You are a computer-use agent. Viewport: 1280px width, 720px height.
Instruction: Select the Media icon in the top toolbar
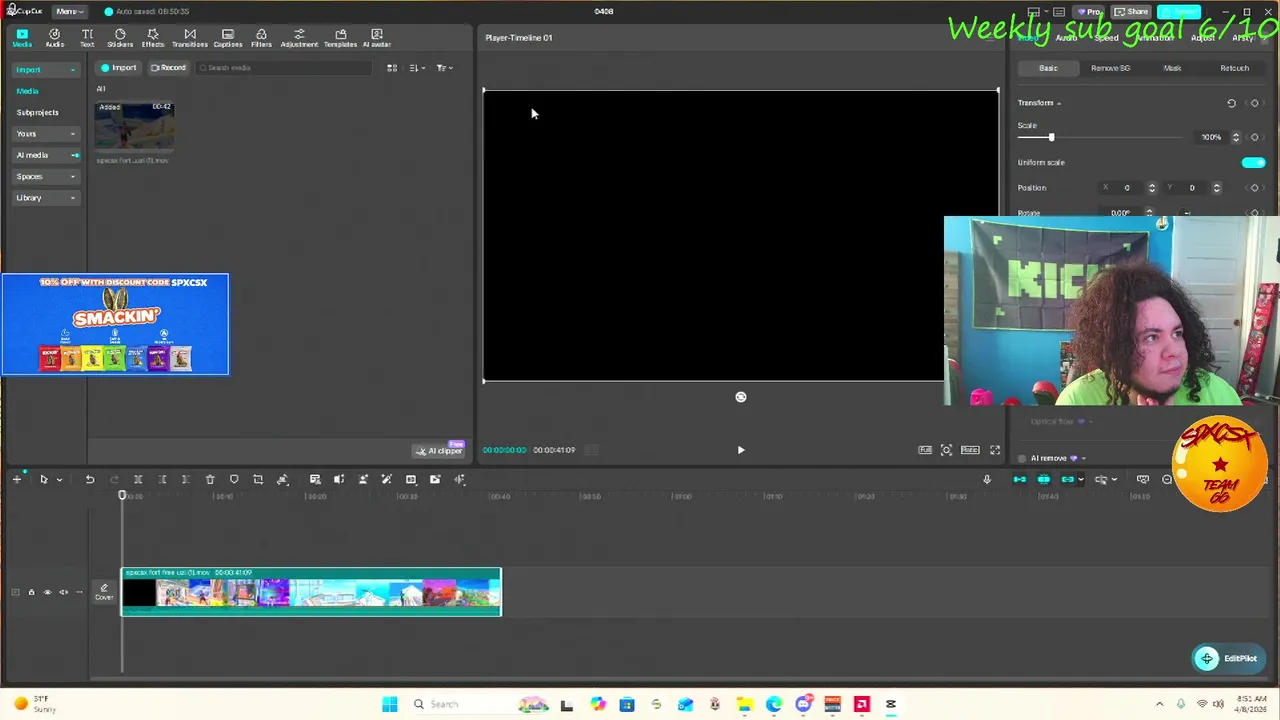[22, 38]
